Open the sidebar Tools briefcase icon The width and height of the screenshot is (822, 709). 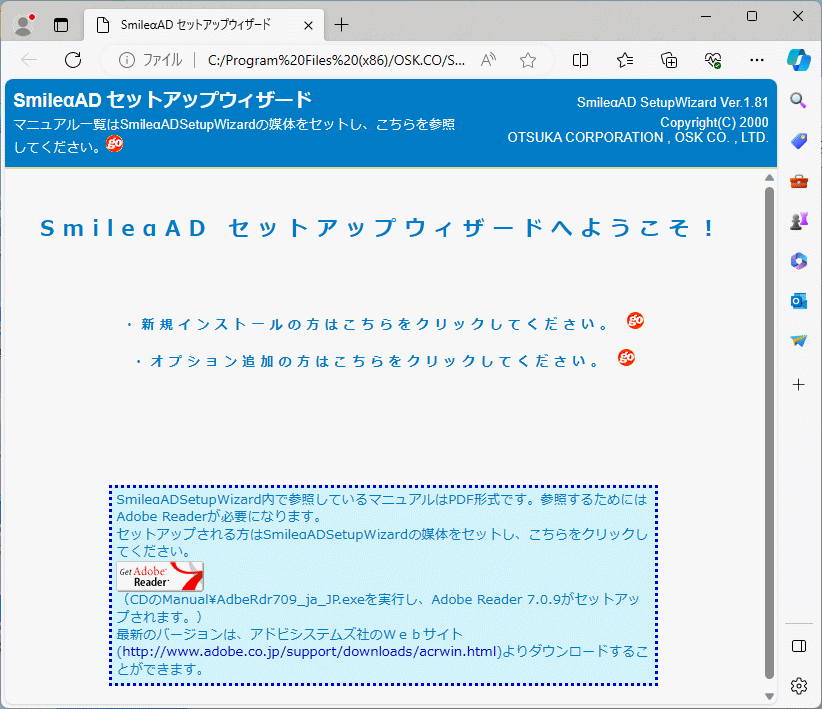(798, 181)
